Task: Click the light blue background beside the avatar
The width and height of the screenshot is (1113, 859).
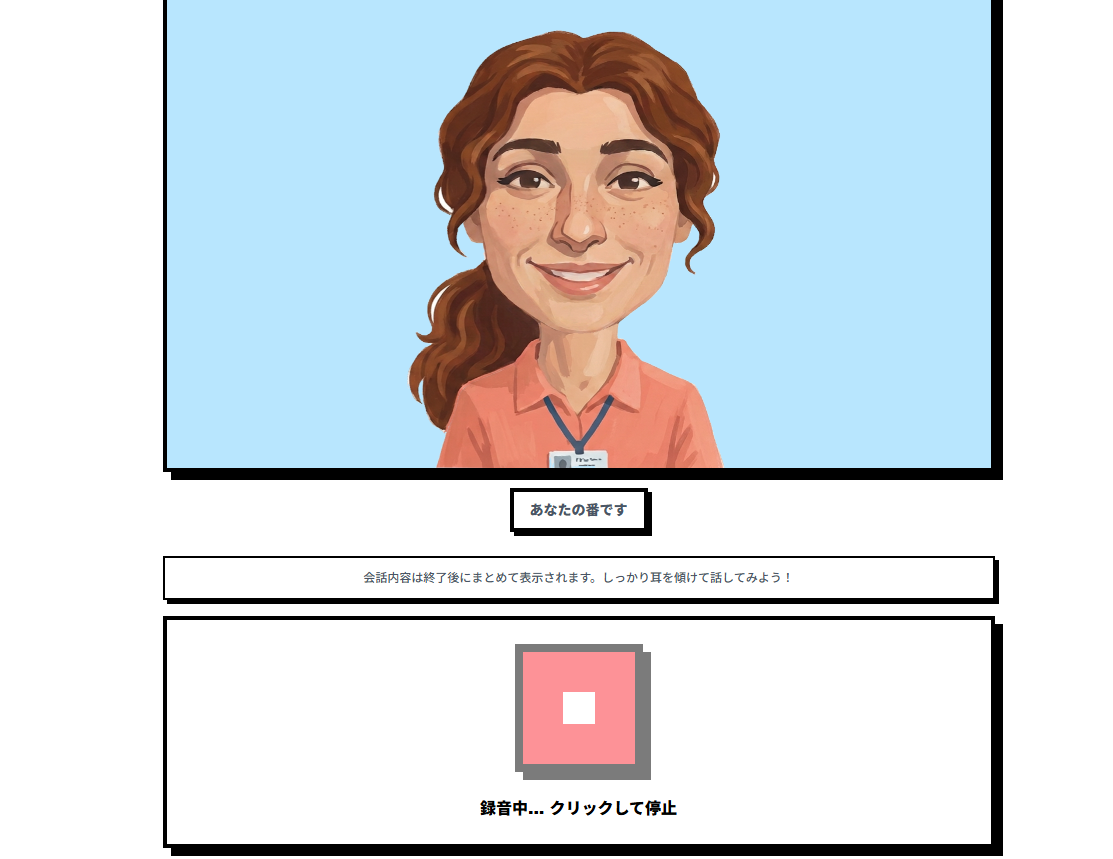Action: 284,234
